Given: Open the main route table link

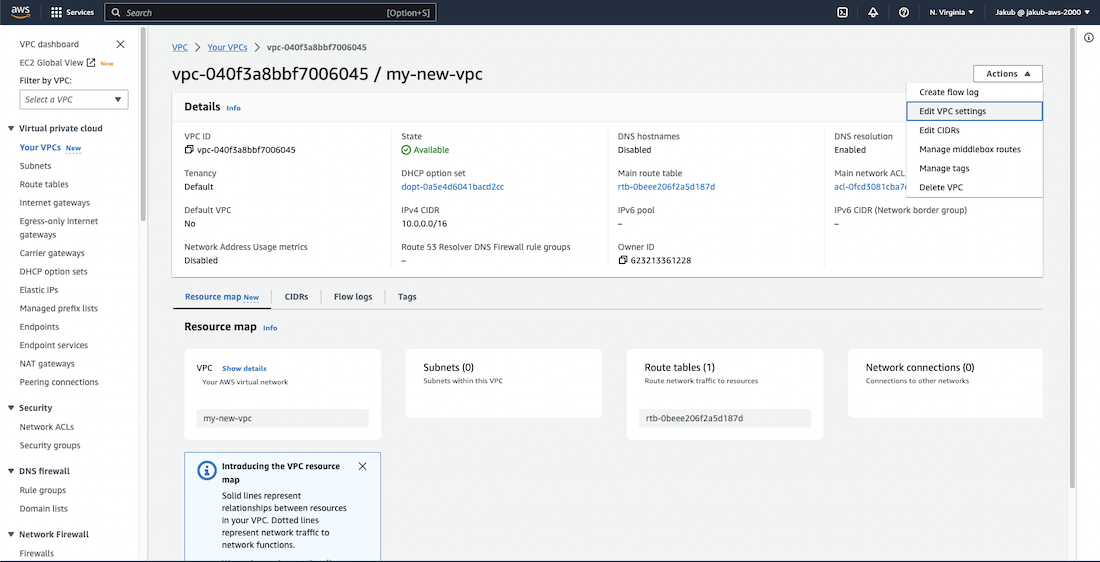Looking at the screenshot, I should 666,186.
